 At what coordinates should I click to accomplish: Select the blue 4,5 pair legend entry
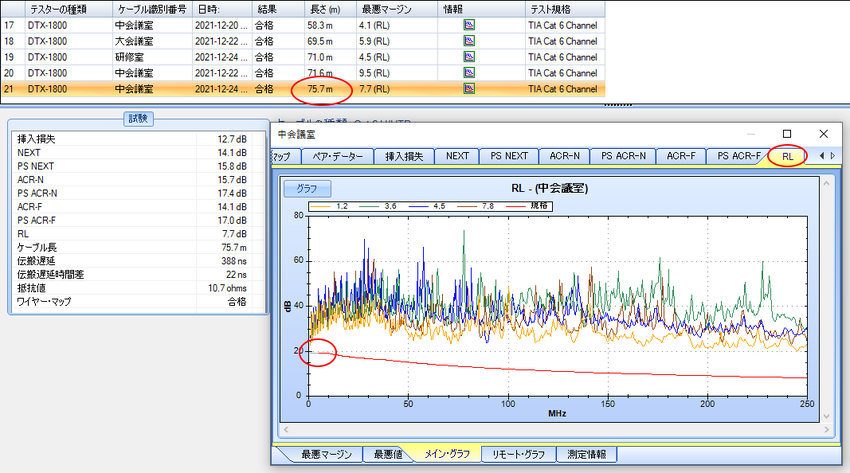coord(427,206)
